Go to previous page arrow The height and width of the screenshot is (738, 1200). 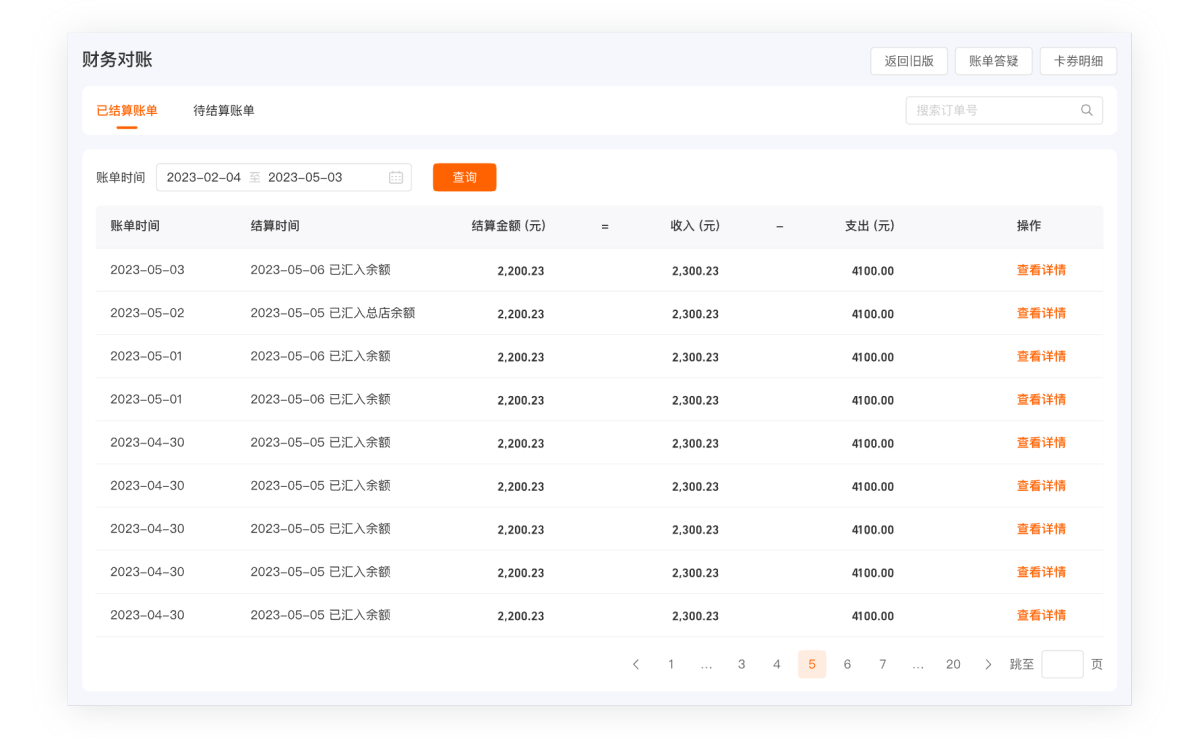pos(636,665)
